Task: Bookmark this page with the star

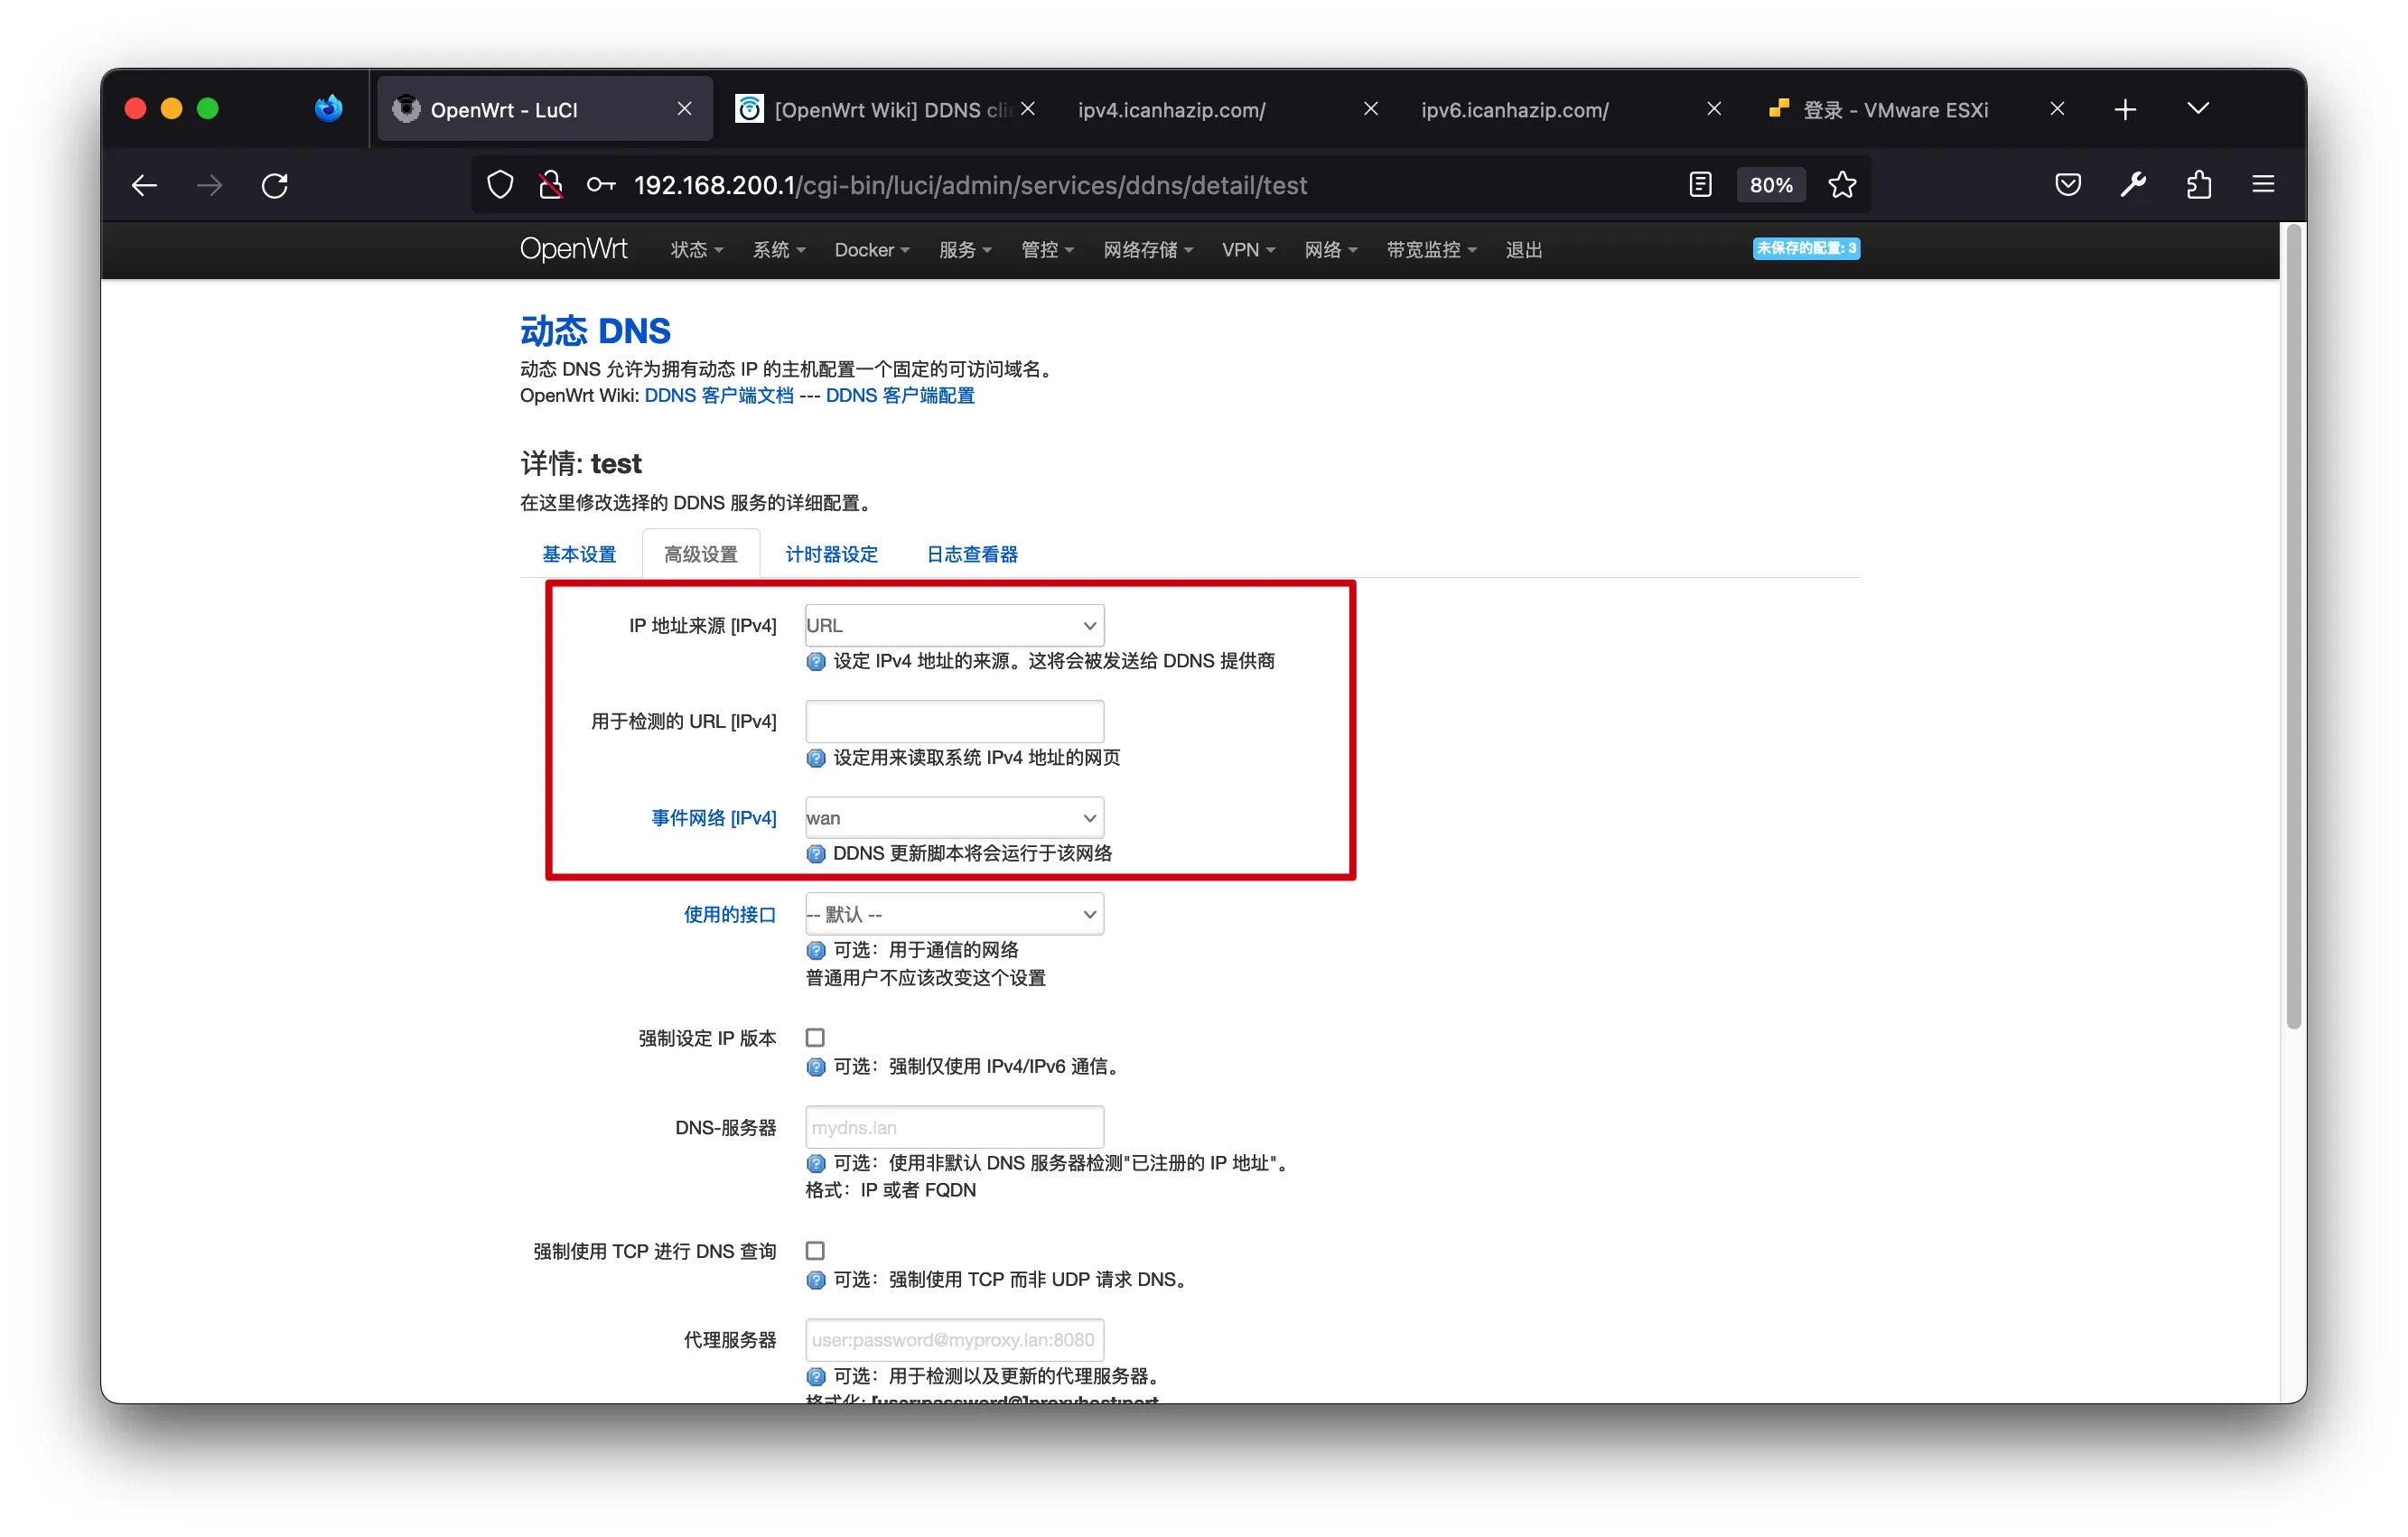Action: [1842, 185]
